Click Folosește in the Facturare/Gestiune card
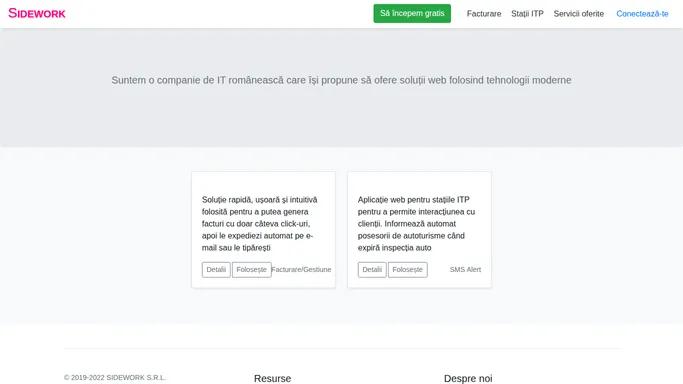This screenshot has height=384, width=683. point(251,269)
